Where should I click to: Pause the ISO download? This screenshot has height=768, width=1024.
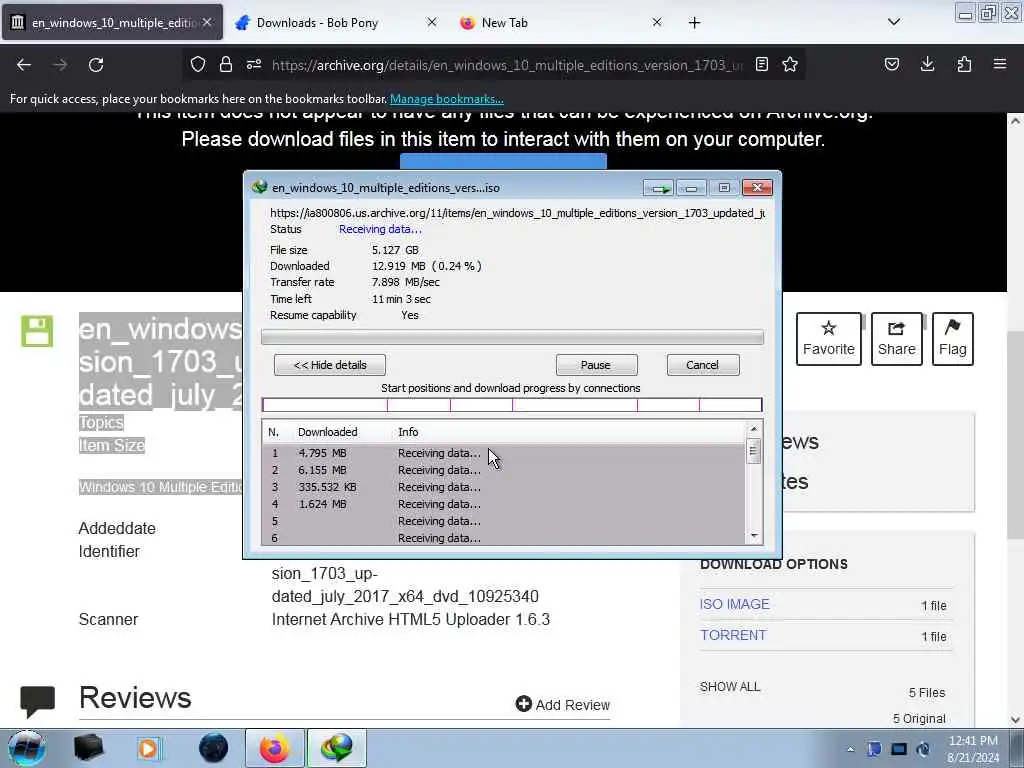pos(596,365)
